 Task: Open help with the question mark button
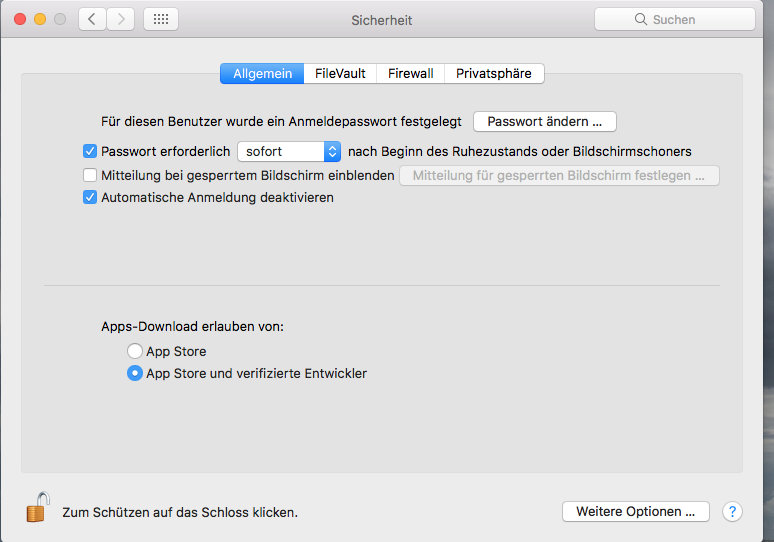(732, 512)
